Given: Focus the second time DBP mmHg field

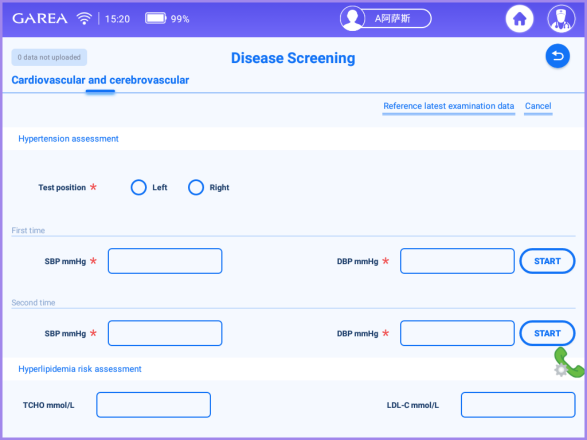Looking at the screenshot, I should tap(457, 333).
